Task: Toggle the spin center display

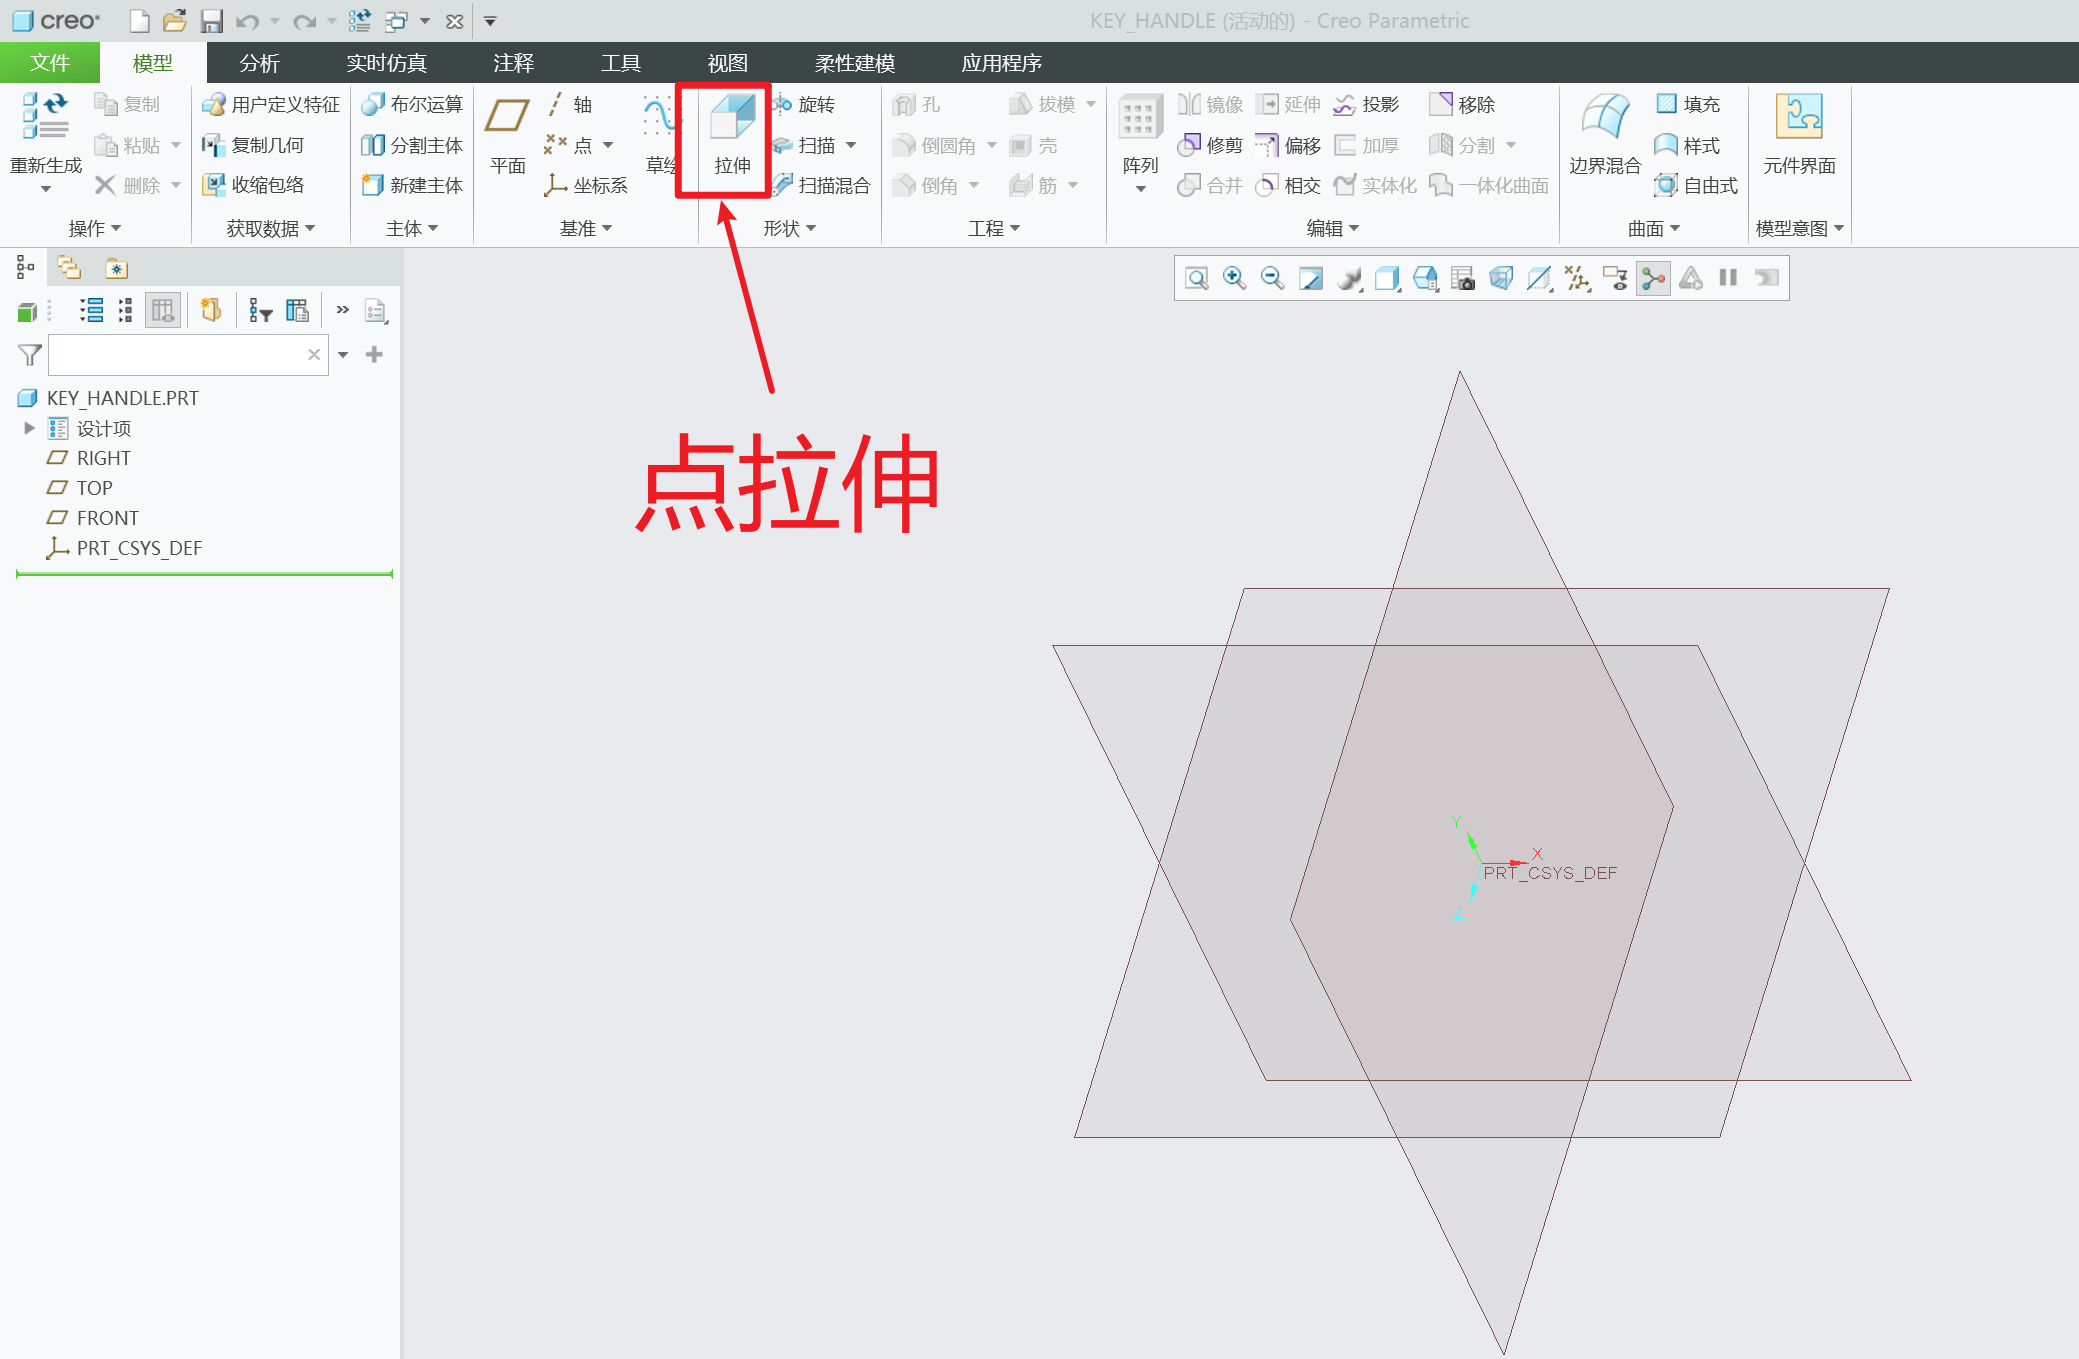Action: [1654, 278]
